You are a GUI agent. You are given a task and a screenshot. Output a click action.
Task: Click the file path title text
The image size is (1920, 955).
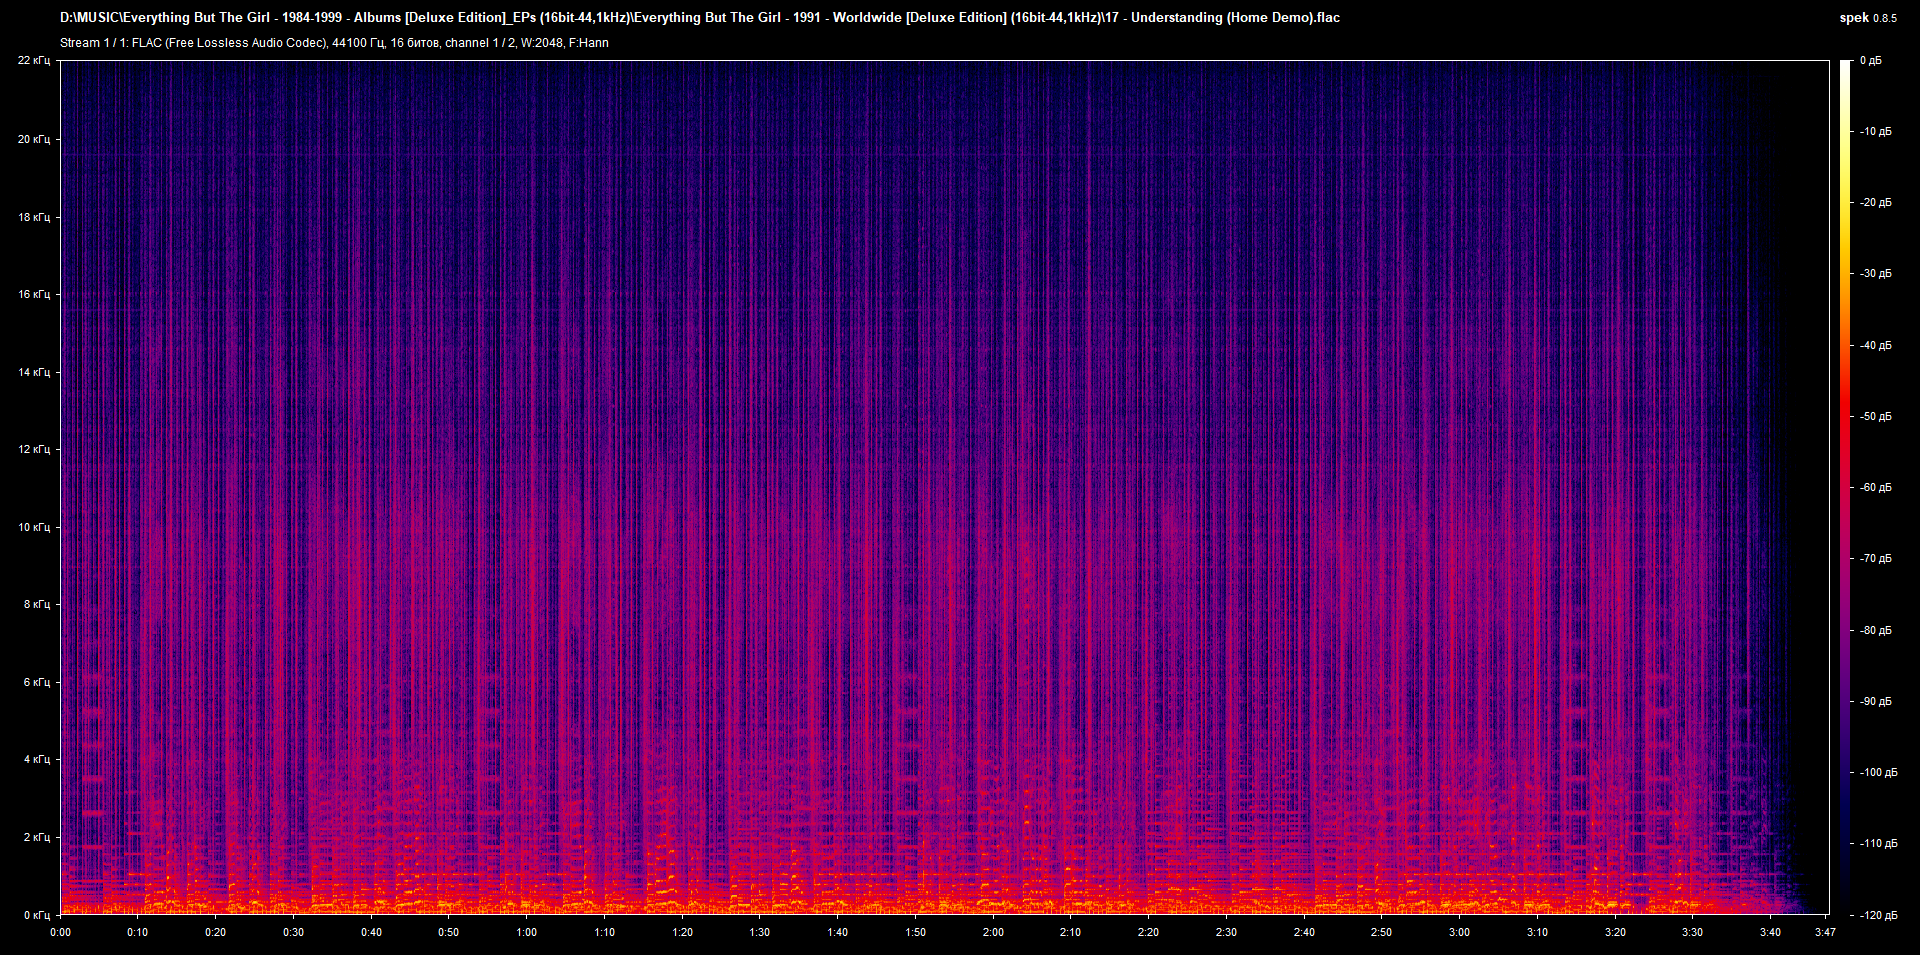[x=700, y=17]
